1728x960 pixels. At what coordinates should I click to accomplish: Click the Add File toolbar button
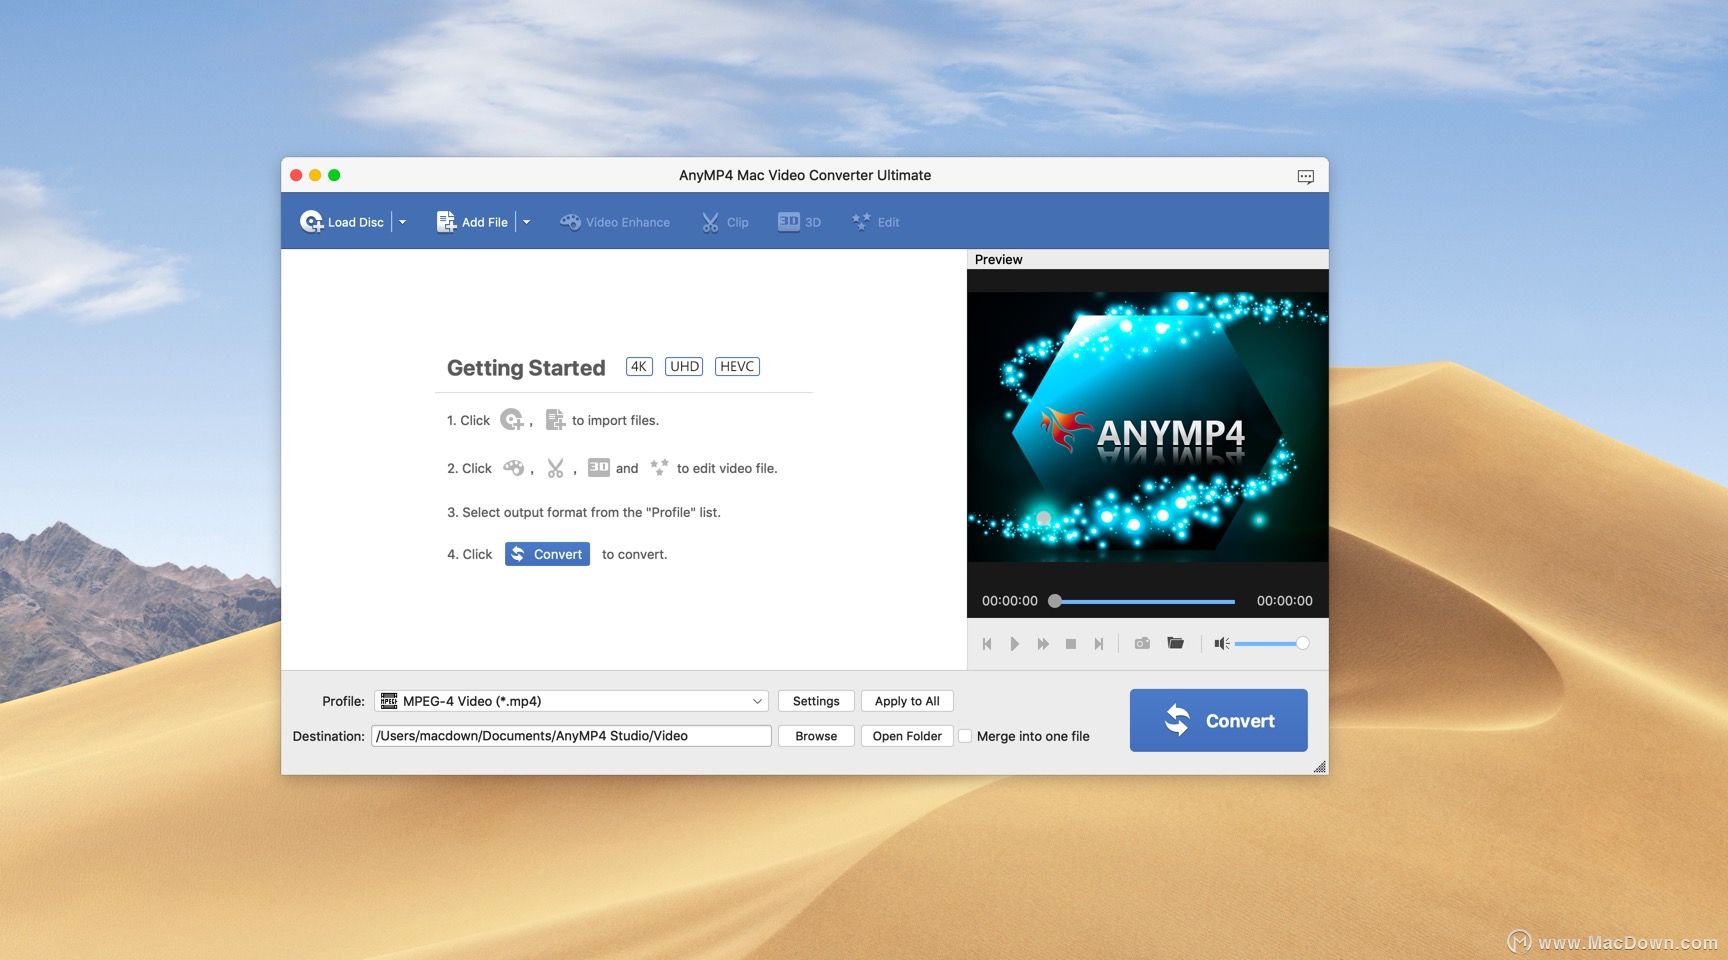[x=472, y=222]
